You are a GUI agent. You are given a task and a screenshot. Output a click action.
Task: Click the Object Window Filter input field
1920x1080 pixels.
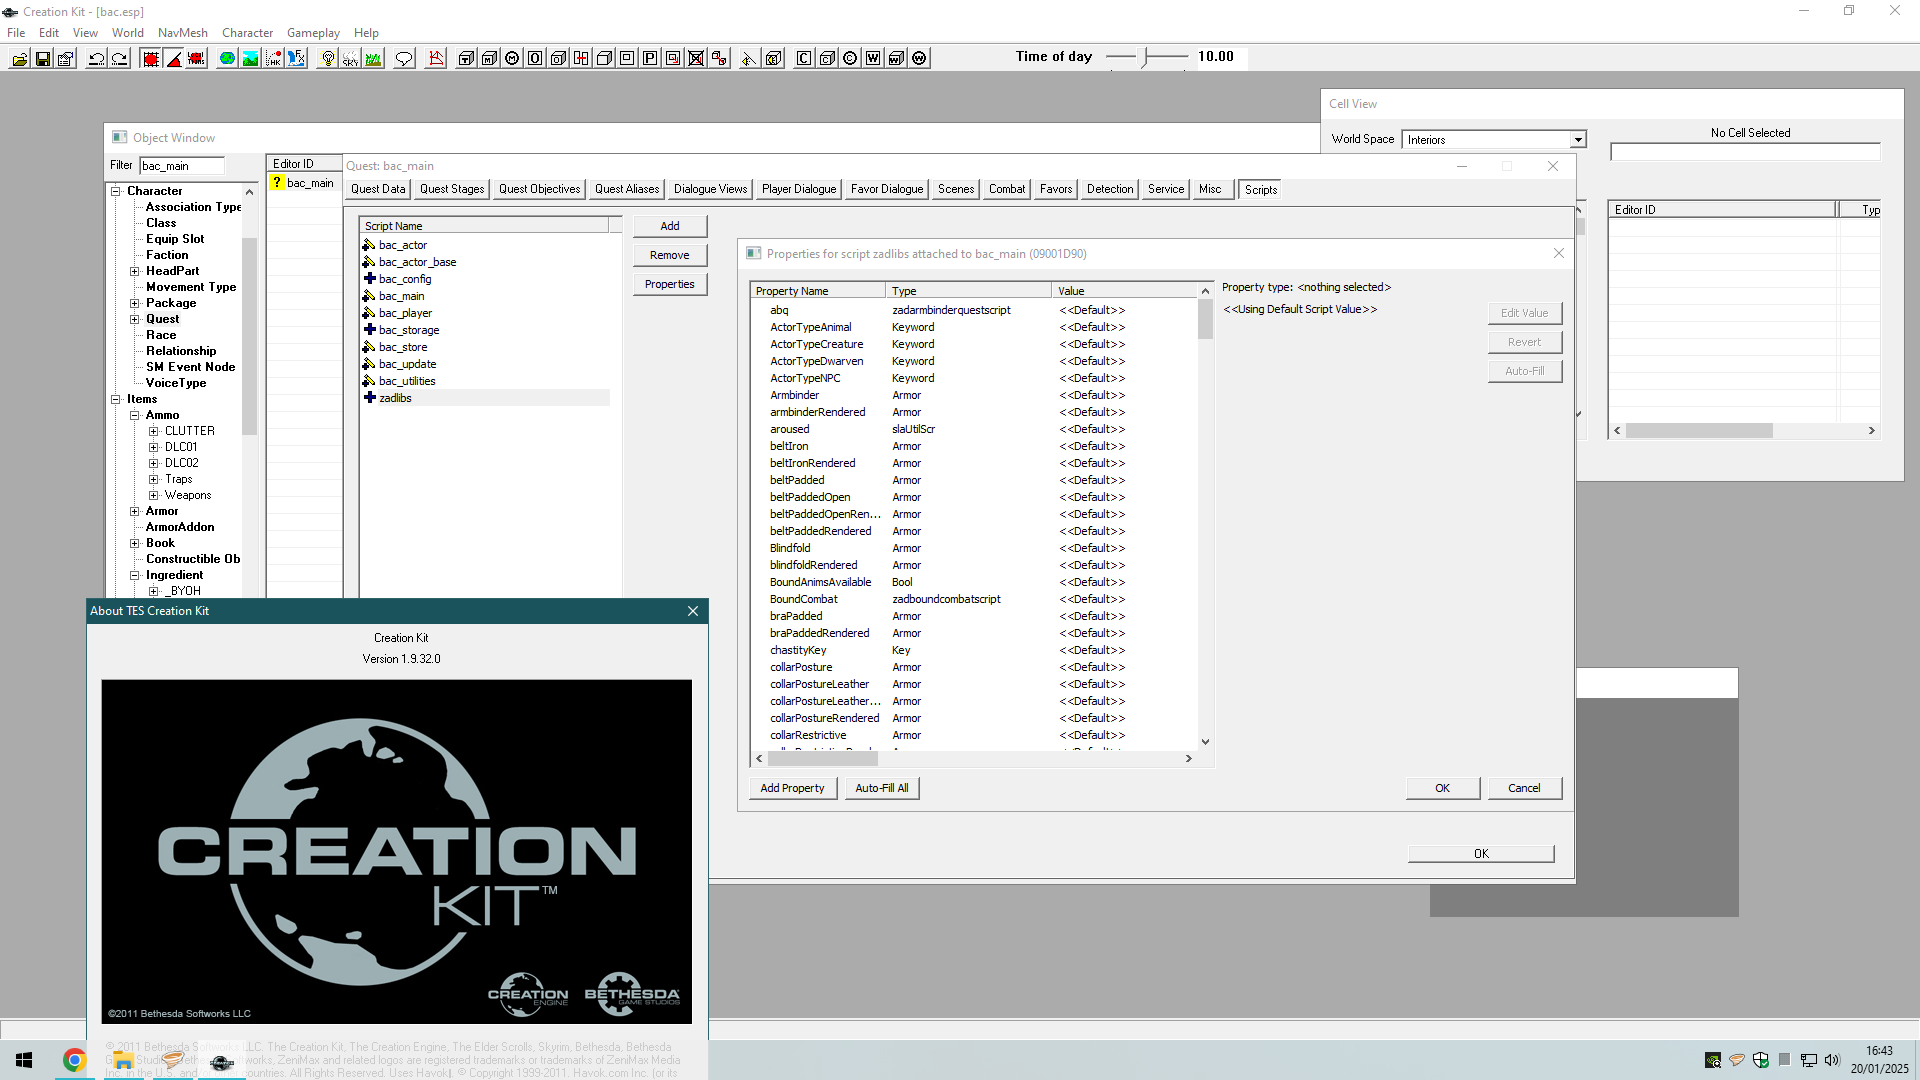[182, 166]
